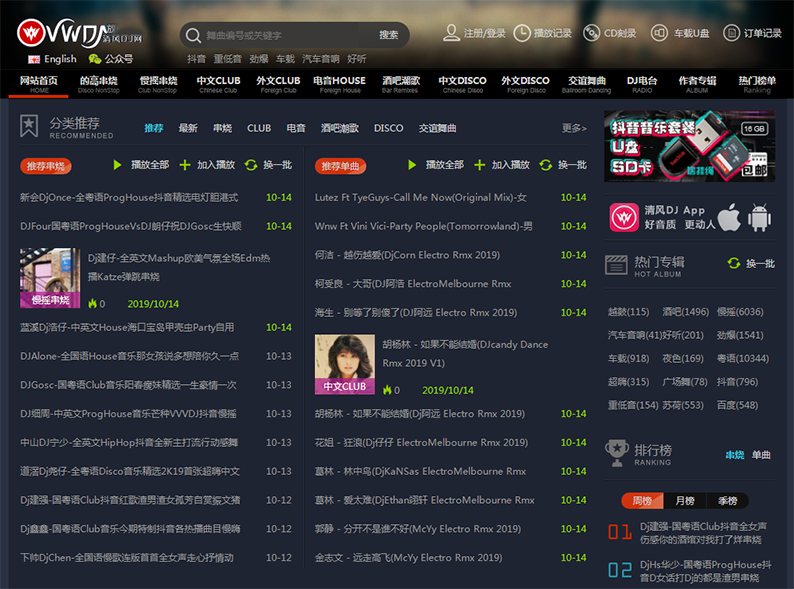Open 新会DjOnce-全粤语ProgHouse track

click(x=129, y=198)
